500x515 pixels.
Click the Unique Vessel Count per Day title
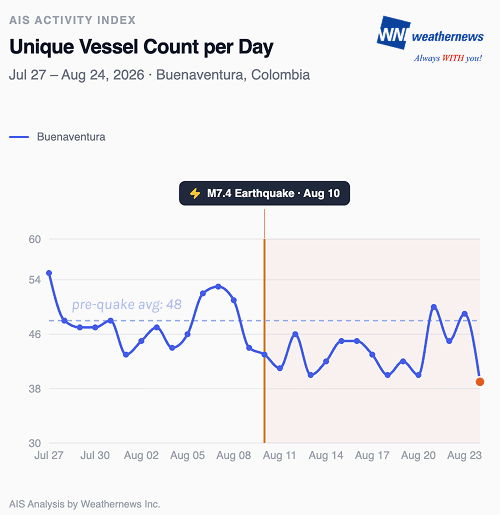(141, 47)
